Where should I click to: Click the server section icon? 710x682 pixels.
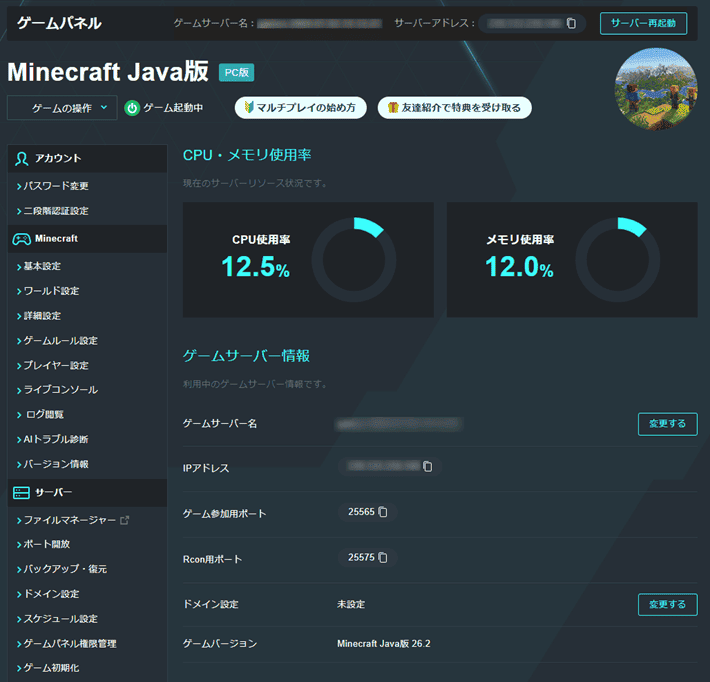(21, 492)
